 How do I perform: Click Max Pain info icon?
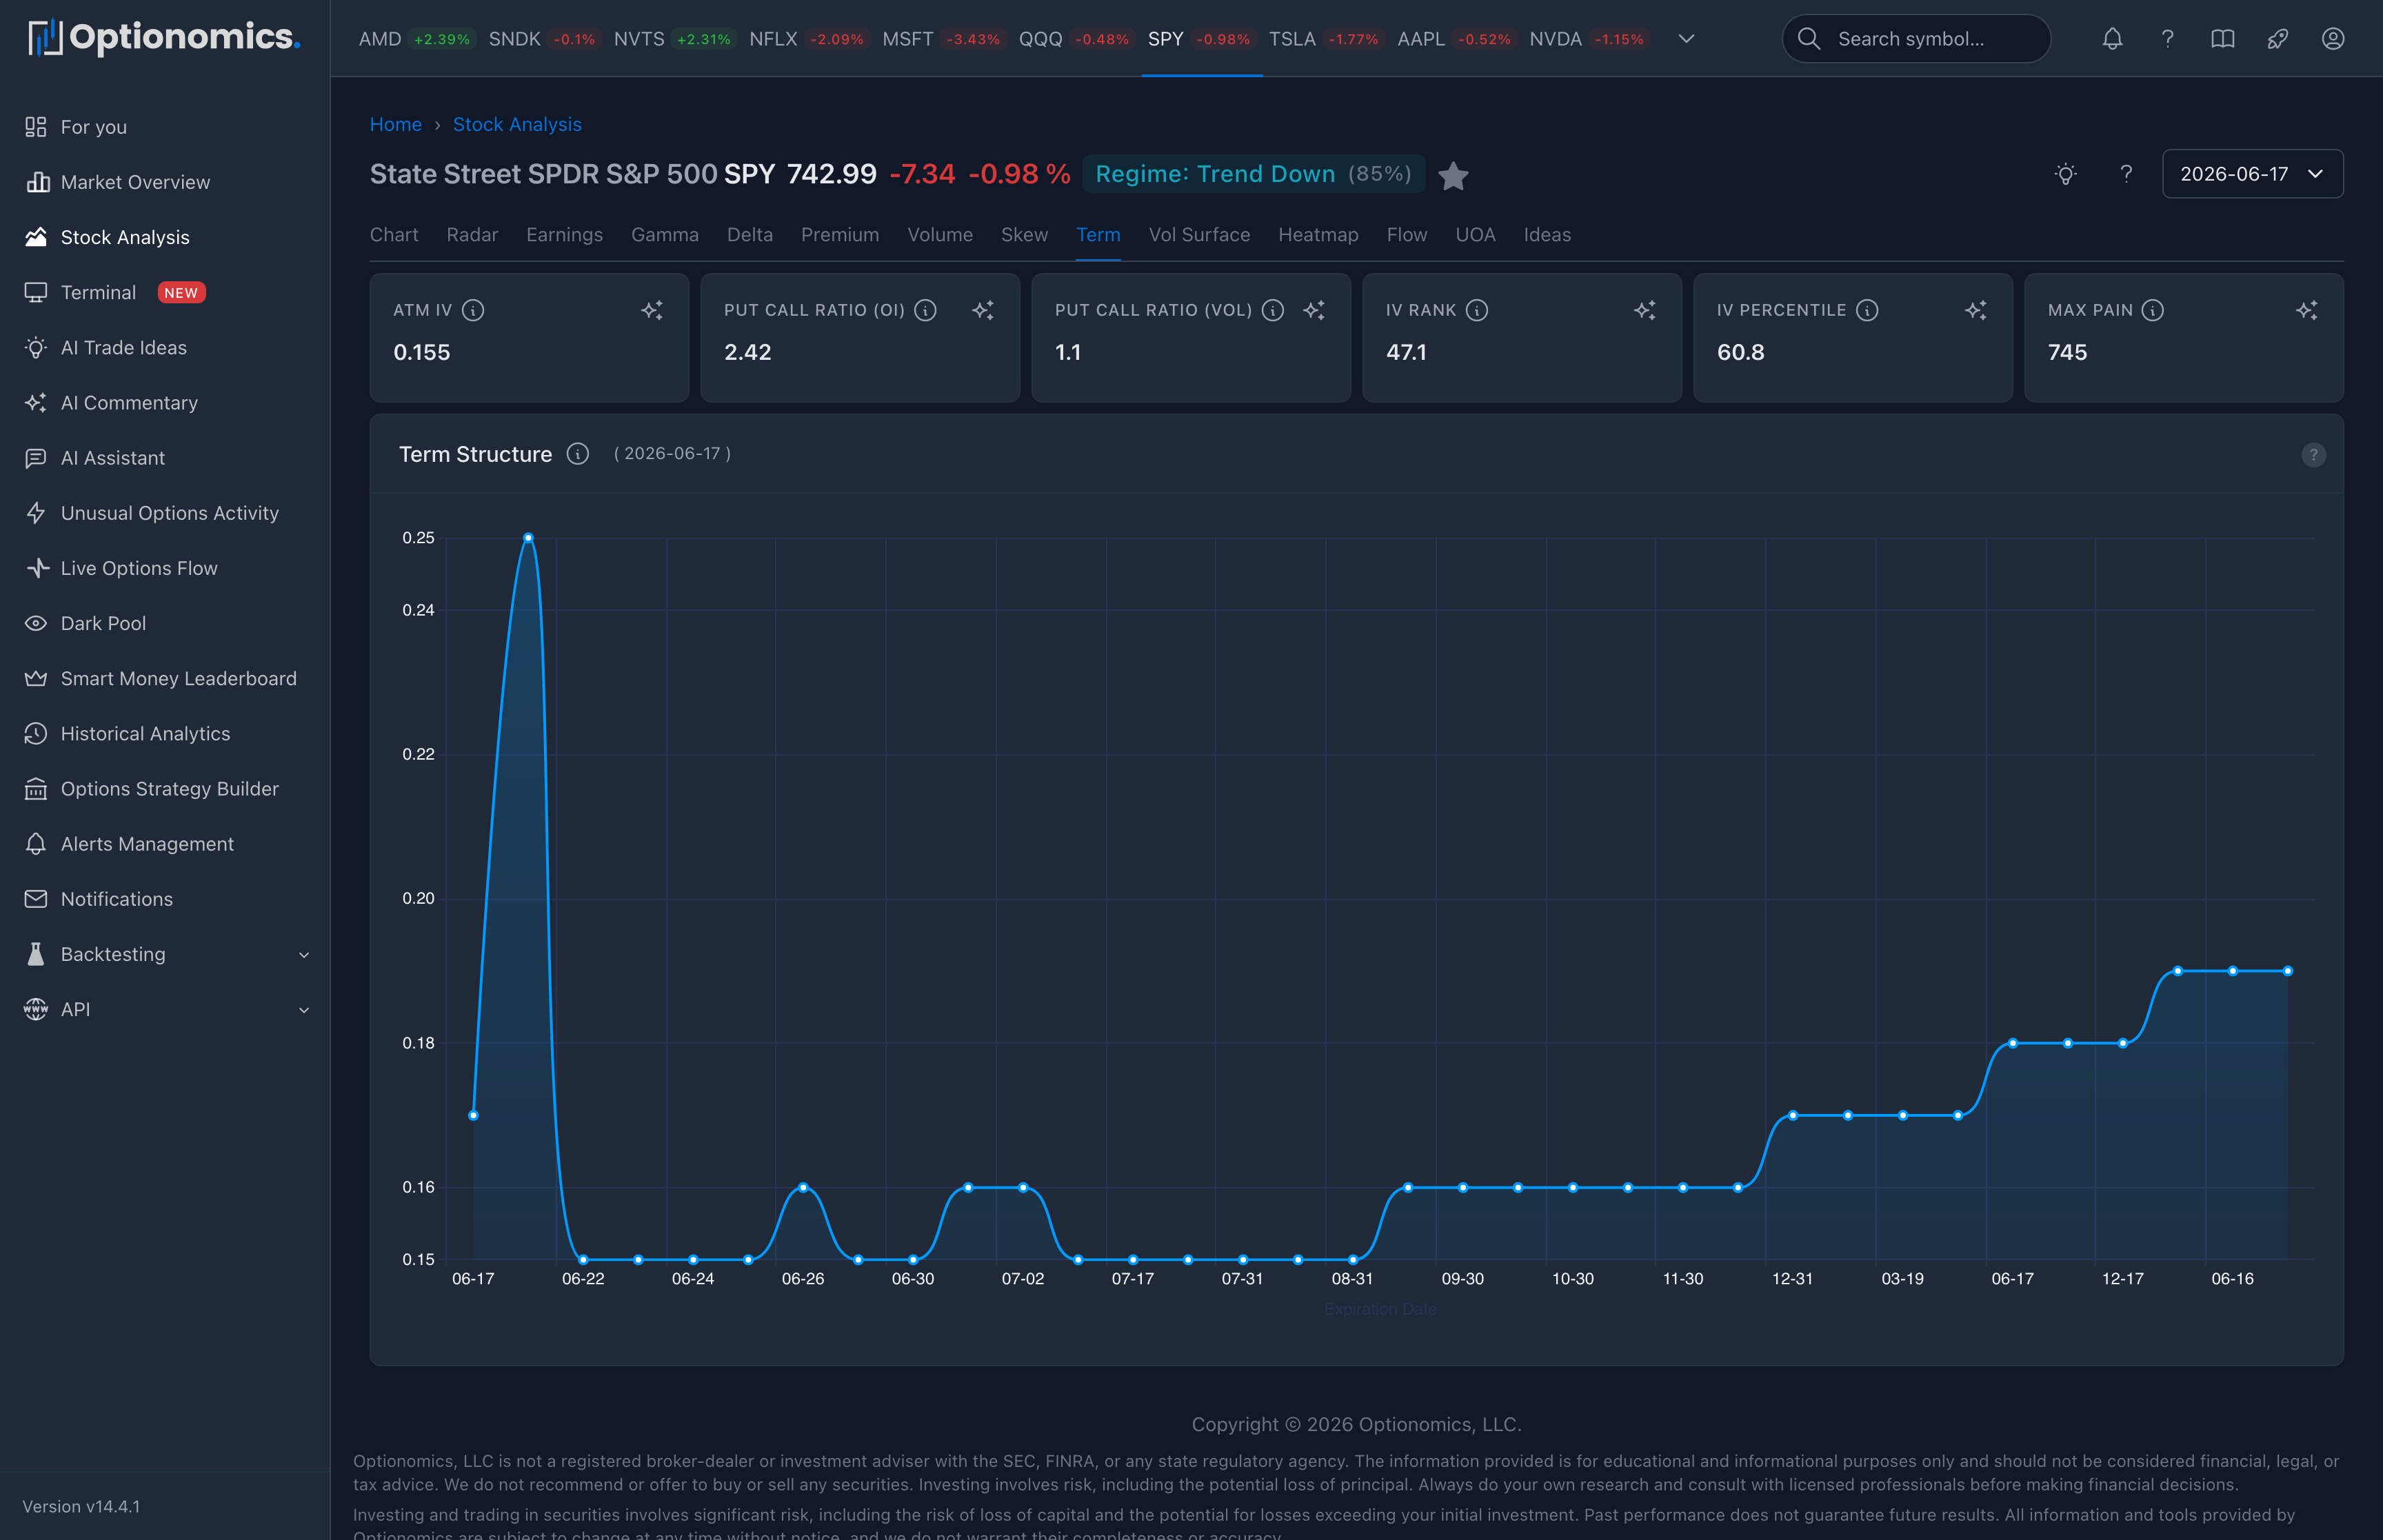2153,310
